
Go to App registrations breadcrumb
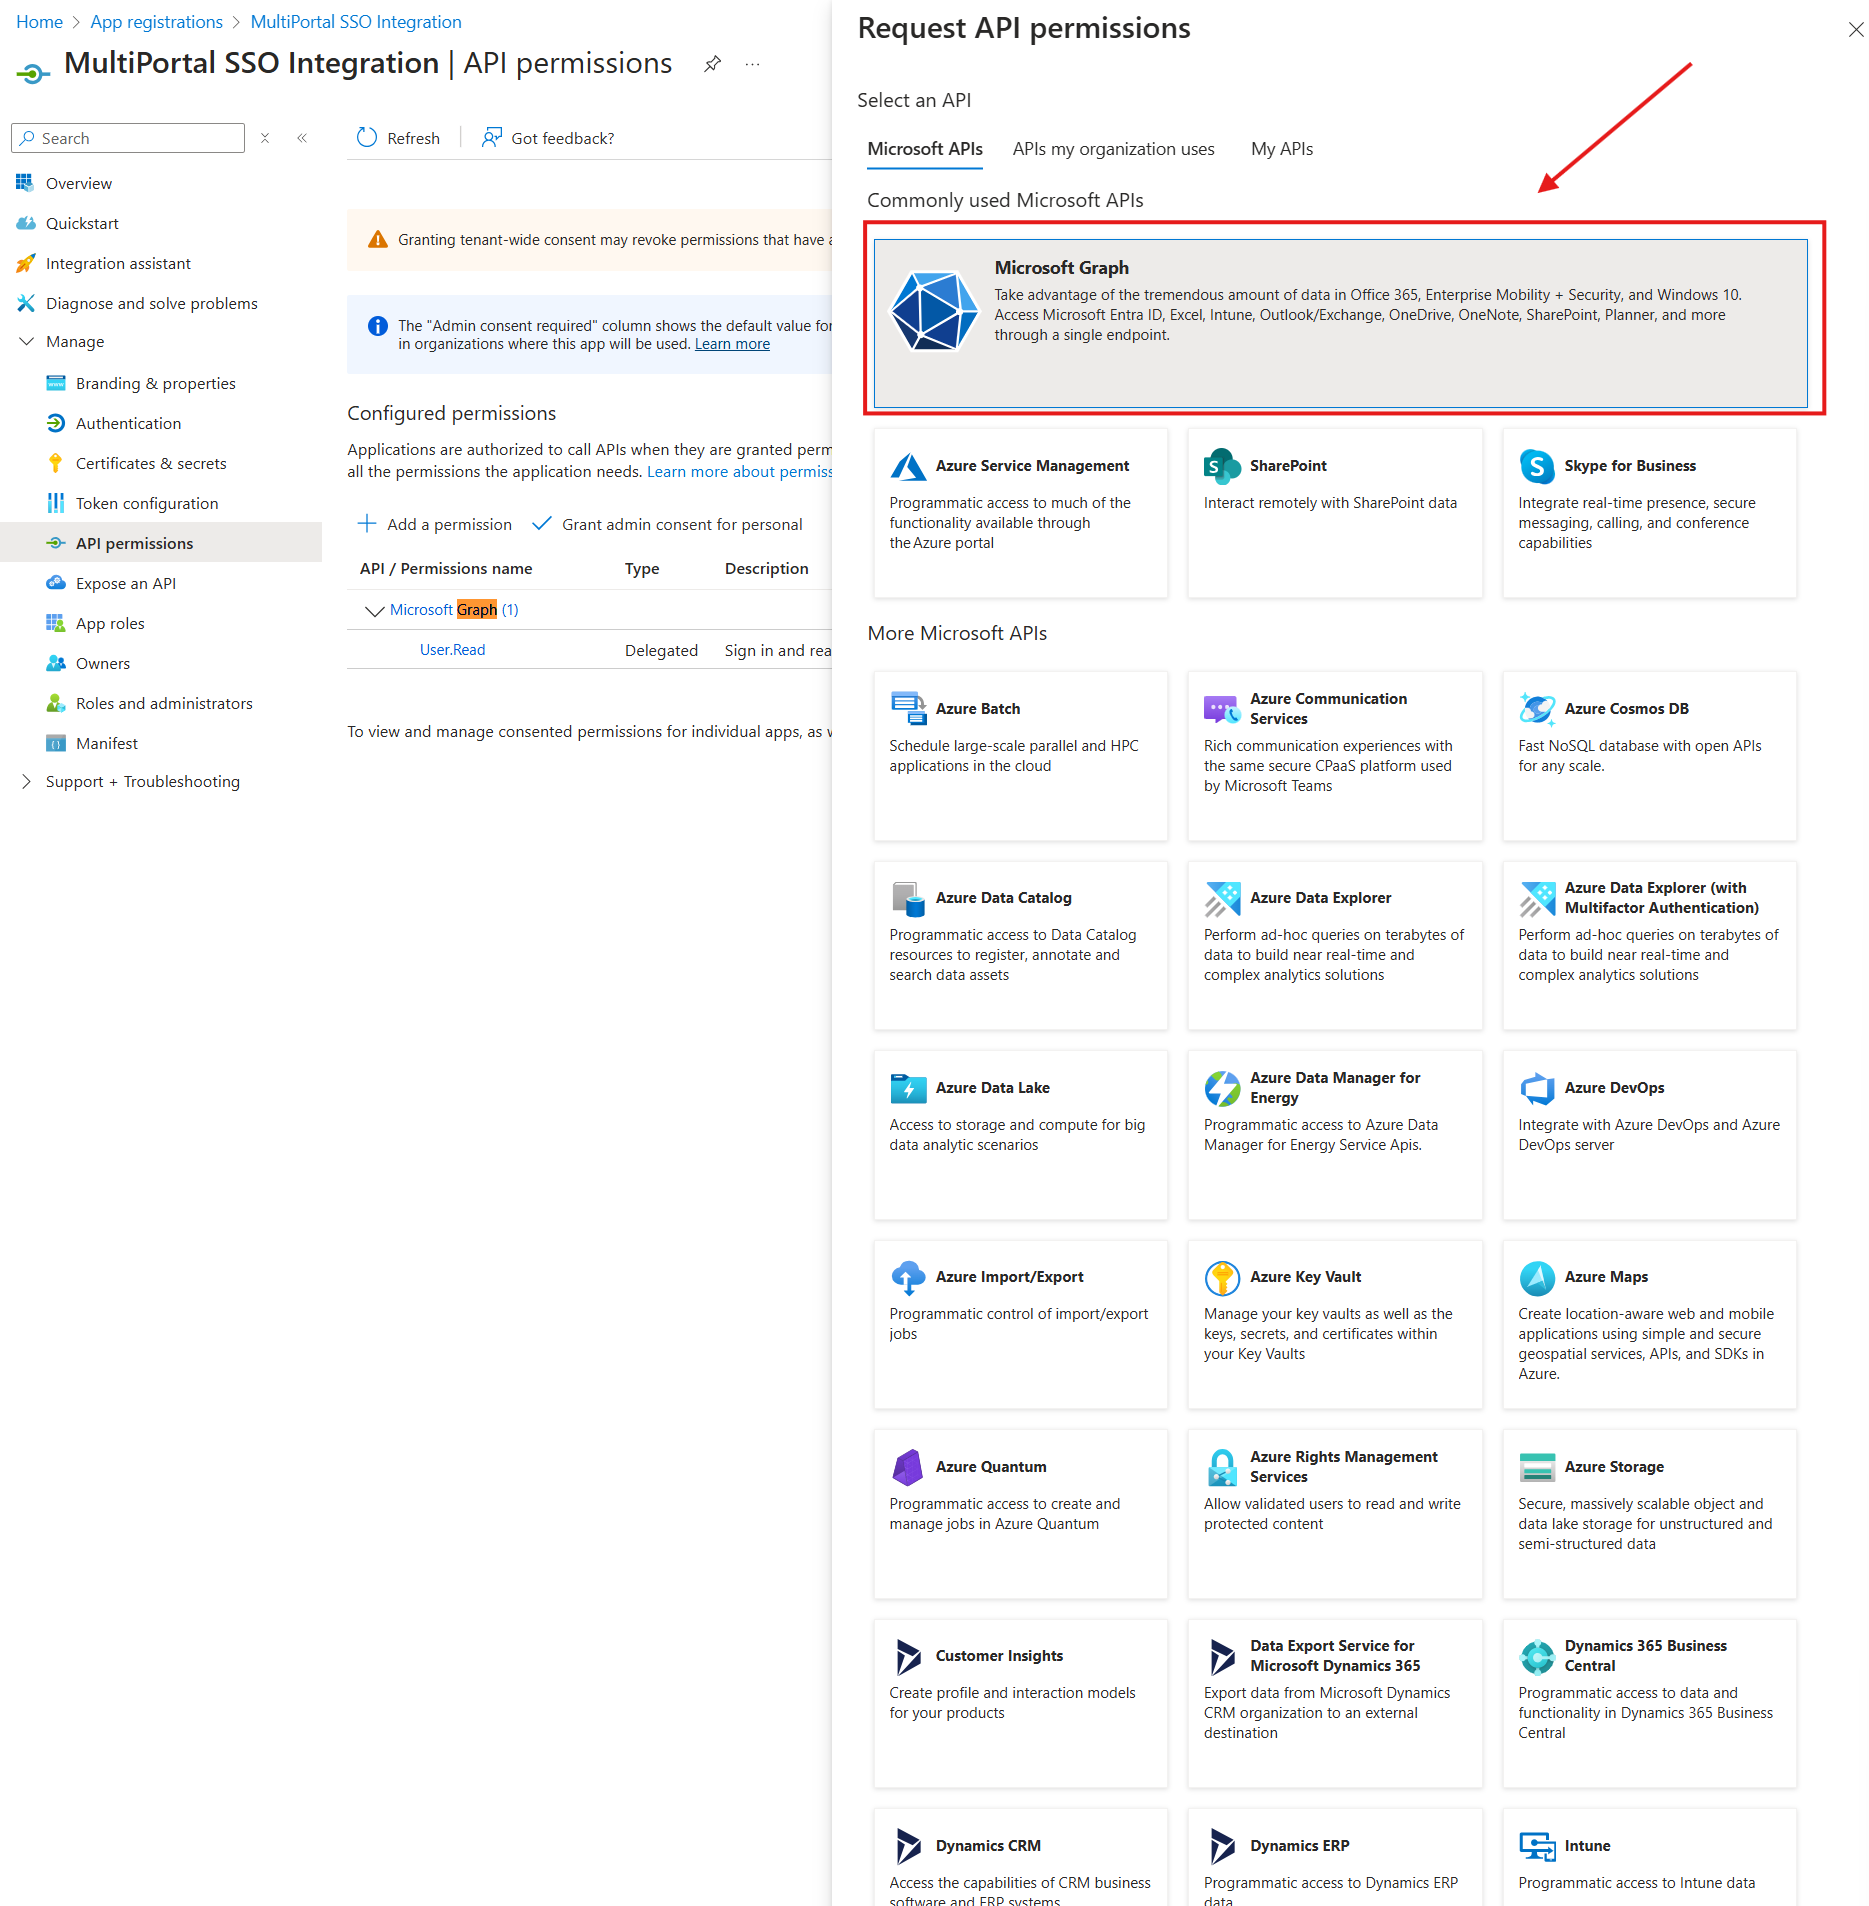[x=156, y=22]
